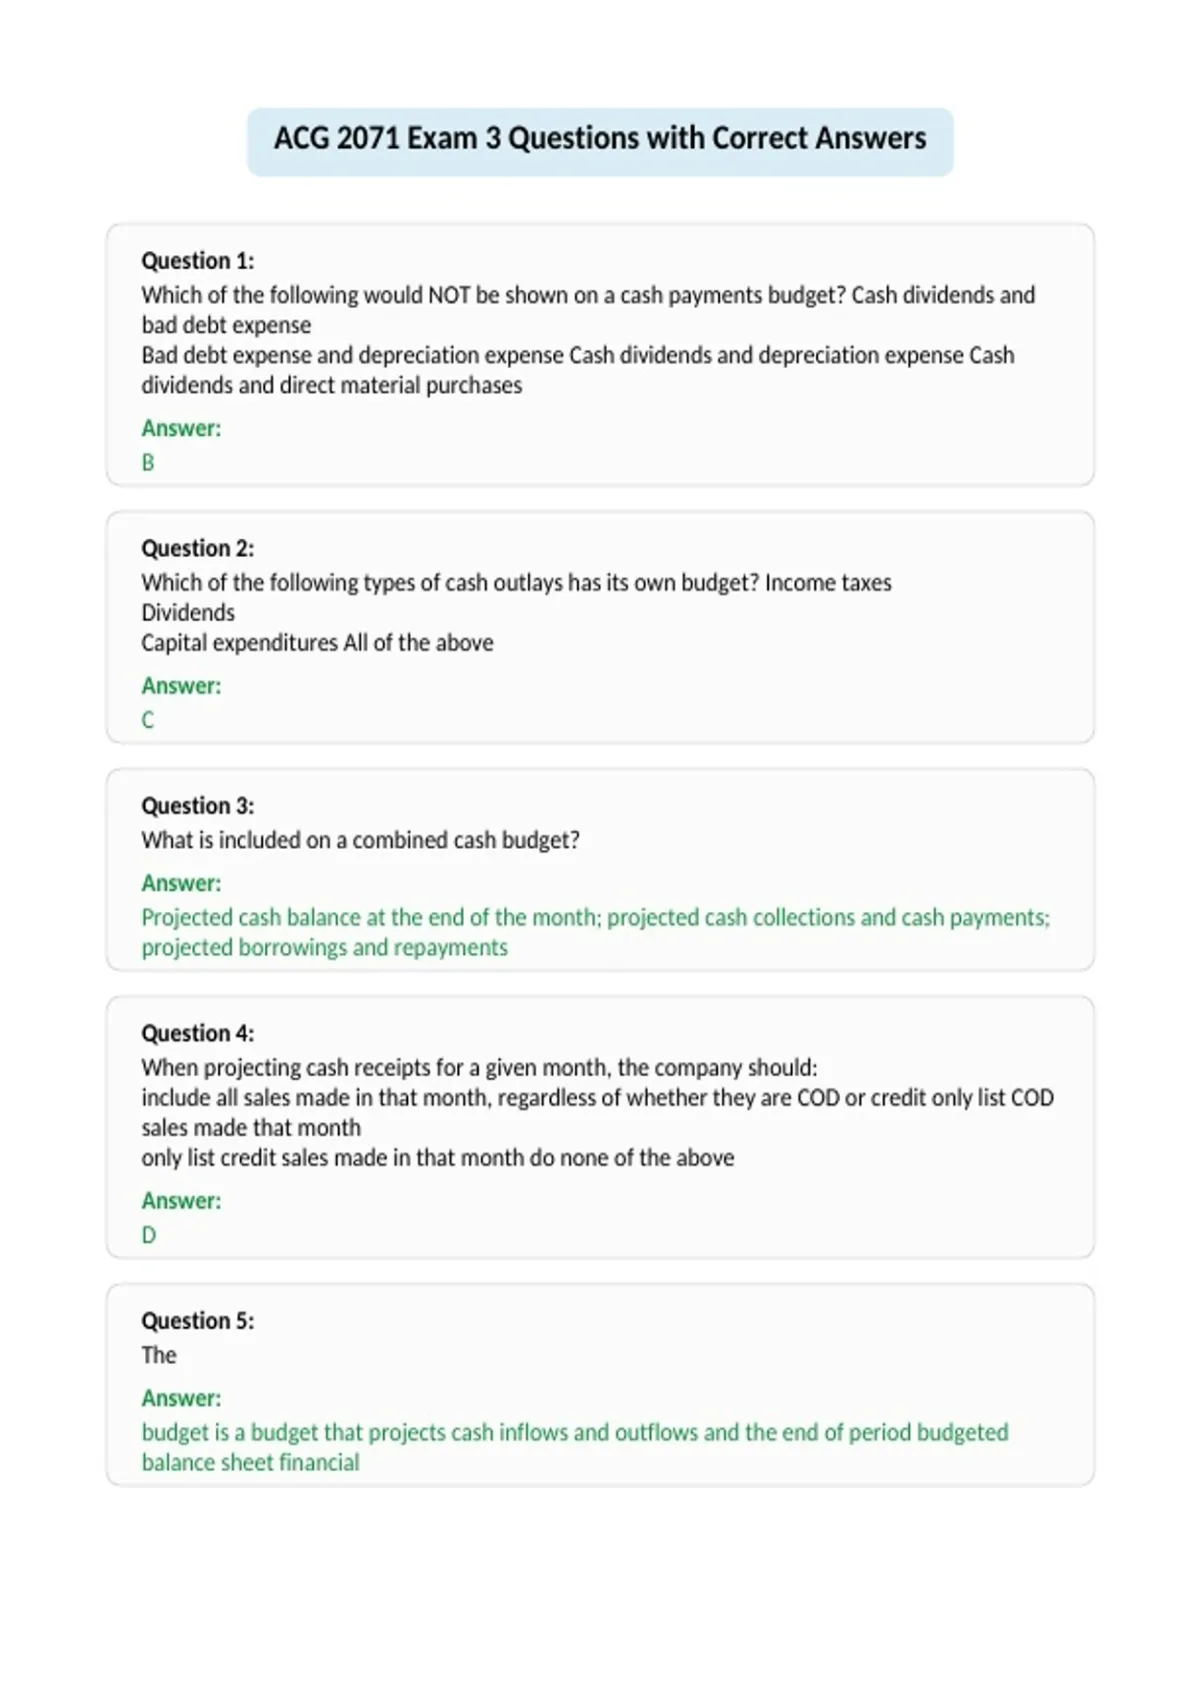Screen dimensions: 1200x1700
Task: Click the green Answer label under Question 4
Action: (181, 1201)
